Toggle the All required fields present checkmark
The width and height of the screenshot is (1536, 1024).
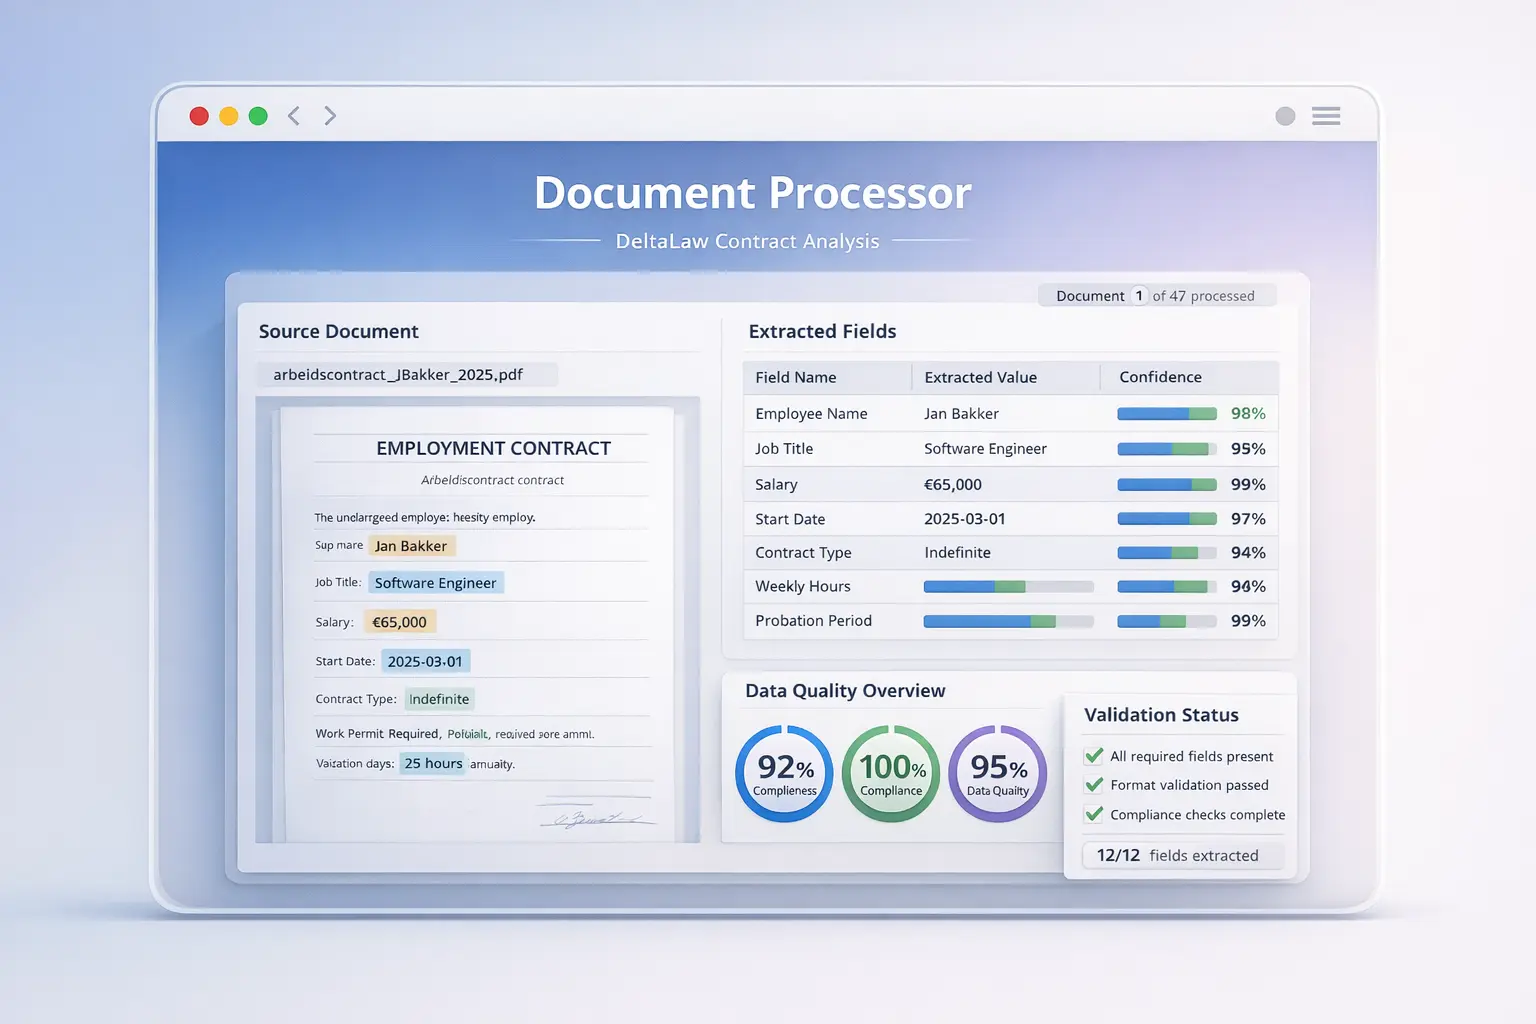point(1094,756)
